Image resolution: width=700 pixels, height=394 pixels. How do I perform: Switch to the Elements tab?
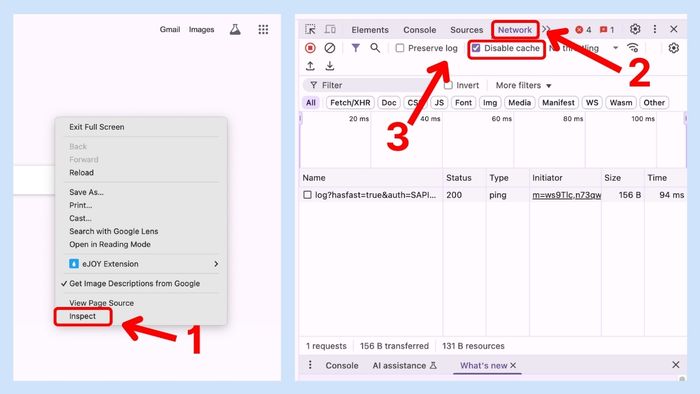pos(370,30)
